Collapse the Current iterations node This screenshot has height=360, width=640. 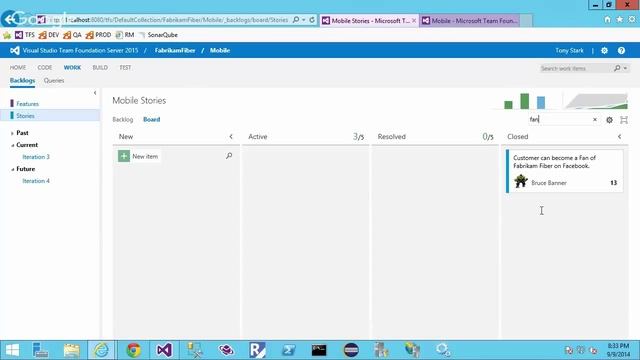coord(12,145)
